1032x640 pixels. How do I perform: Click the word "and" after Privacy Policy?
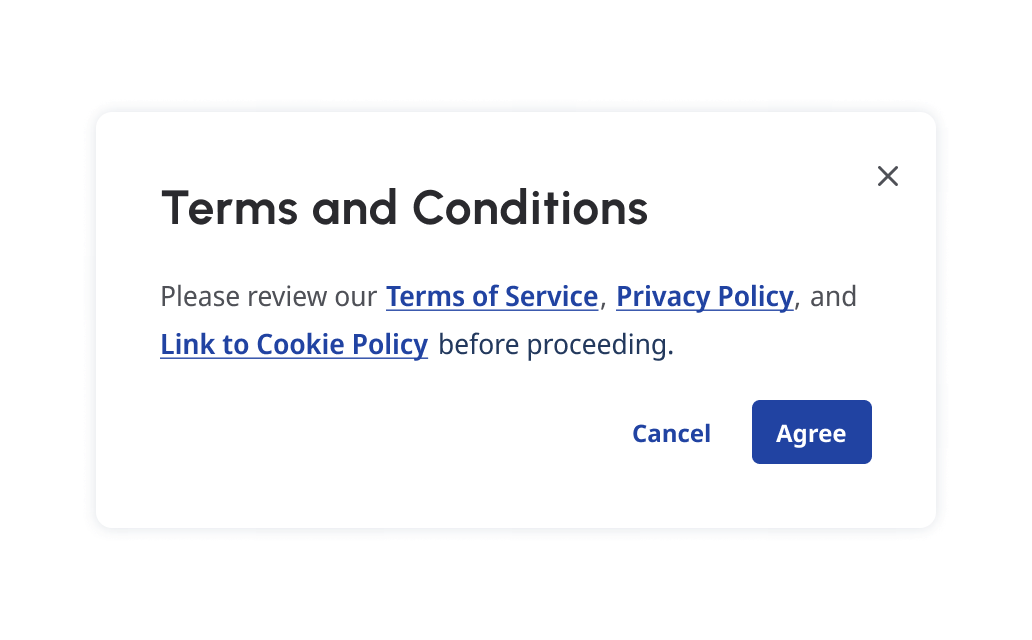(x=833, y=297)
